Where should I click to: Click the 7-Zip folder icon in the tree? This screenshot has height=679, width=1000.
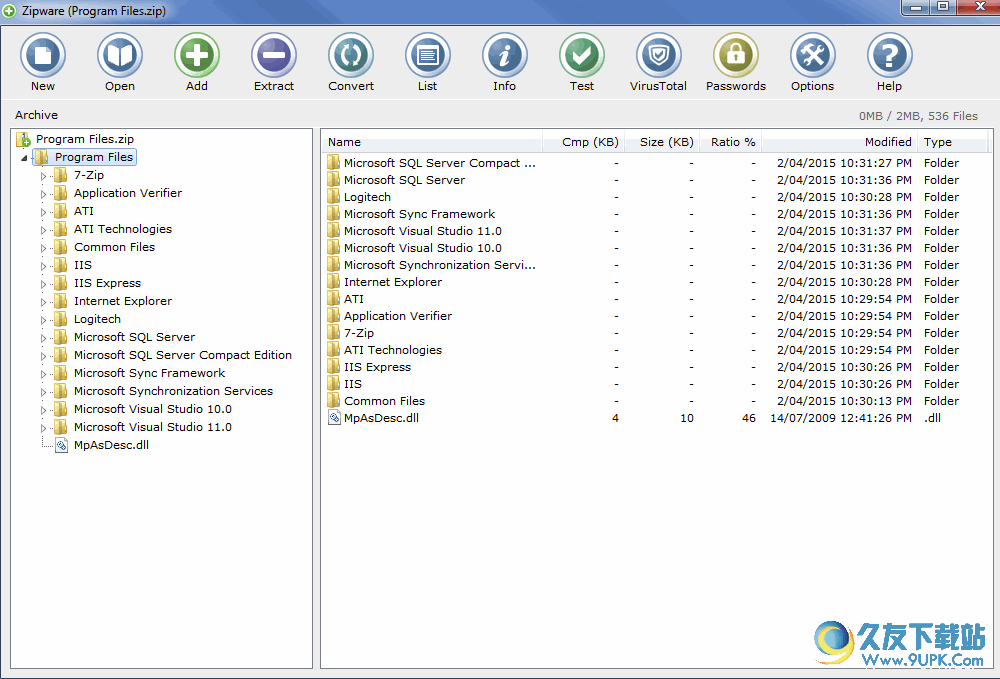coord(61,175)
